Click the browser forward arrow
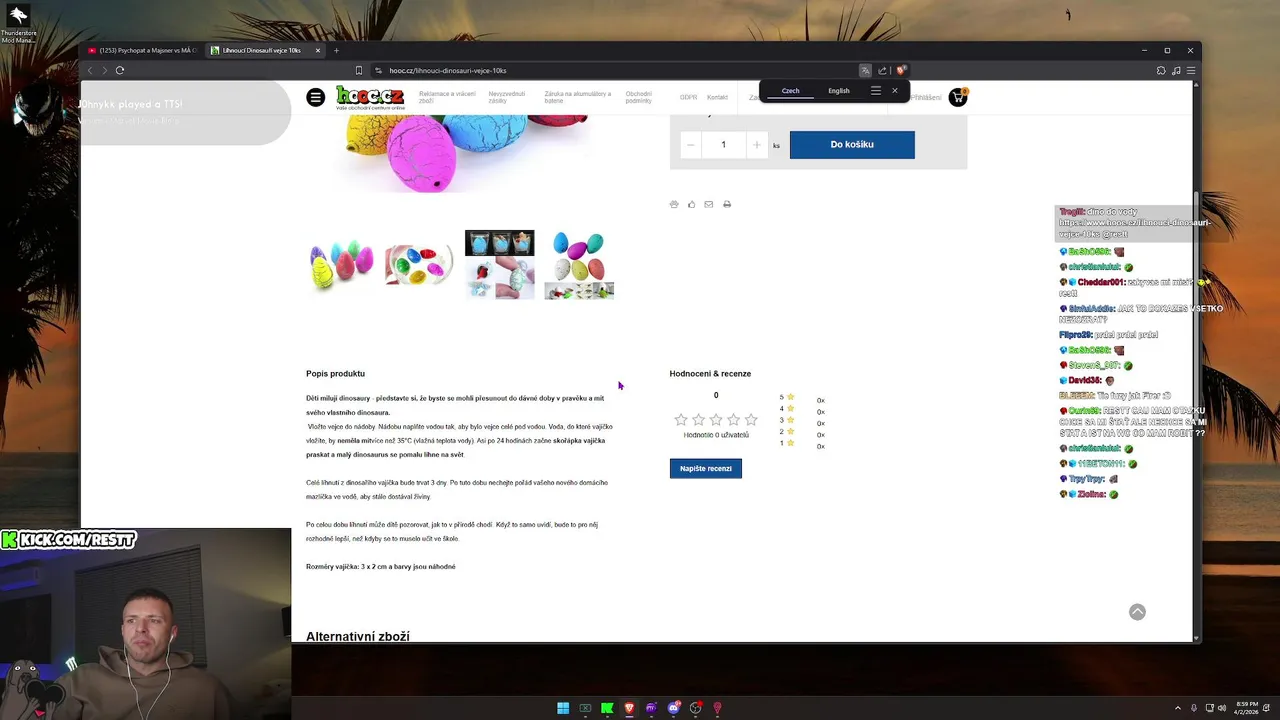Screen dimensions: 1280x720 104,70
